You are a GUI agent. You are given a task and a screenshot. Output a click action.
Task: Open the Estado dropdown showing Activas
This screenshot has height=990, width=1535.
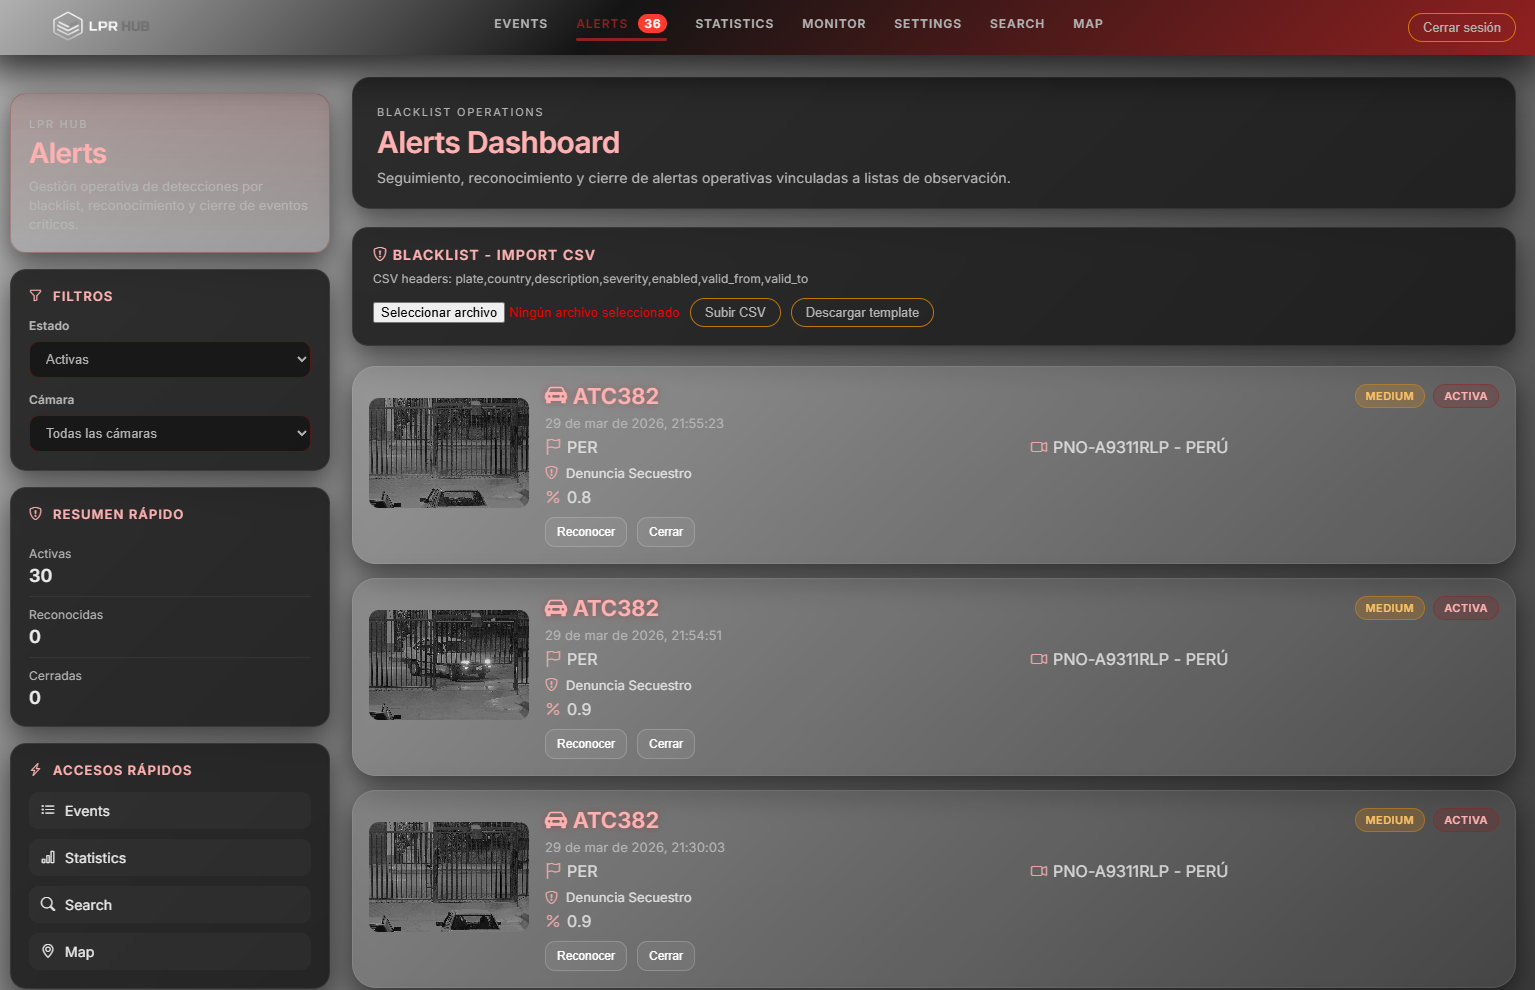[x=170, y=360]
